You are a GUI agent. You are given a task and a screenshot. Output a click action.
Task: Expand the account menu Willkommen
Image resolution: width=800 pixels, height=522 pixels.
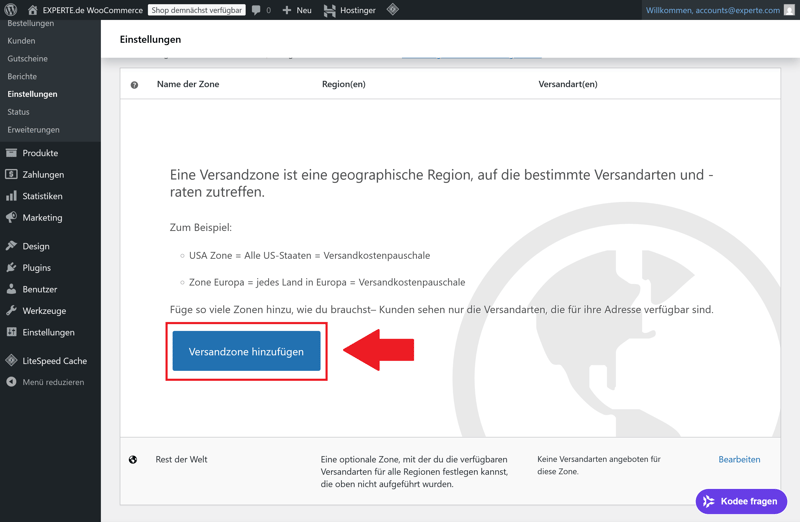point(712,10)
